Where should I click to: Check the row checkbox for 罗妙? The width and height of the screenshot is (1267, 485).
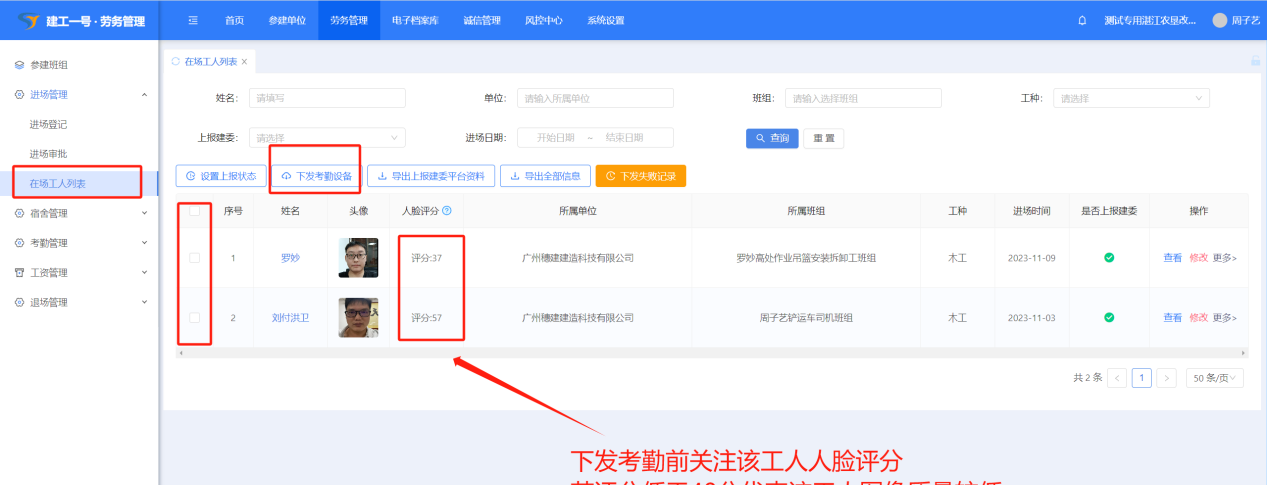[194, 258]
